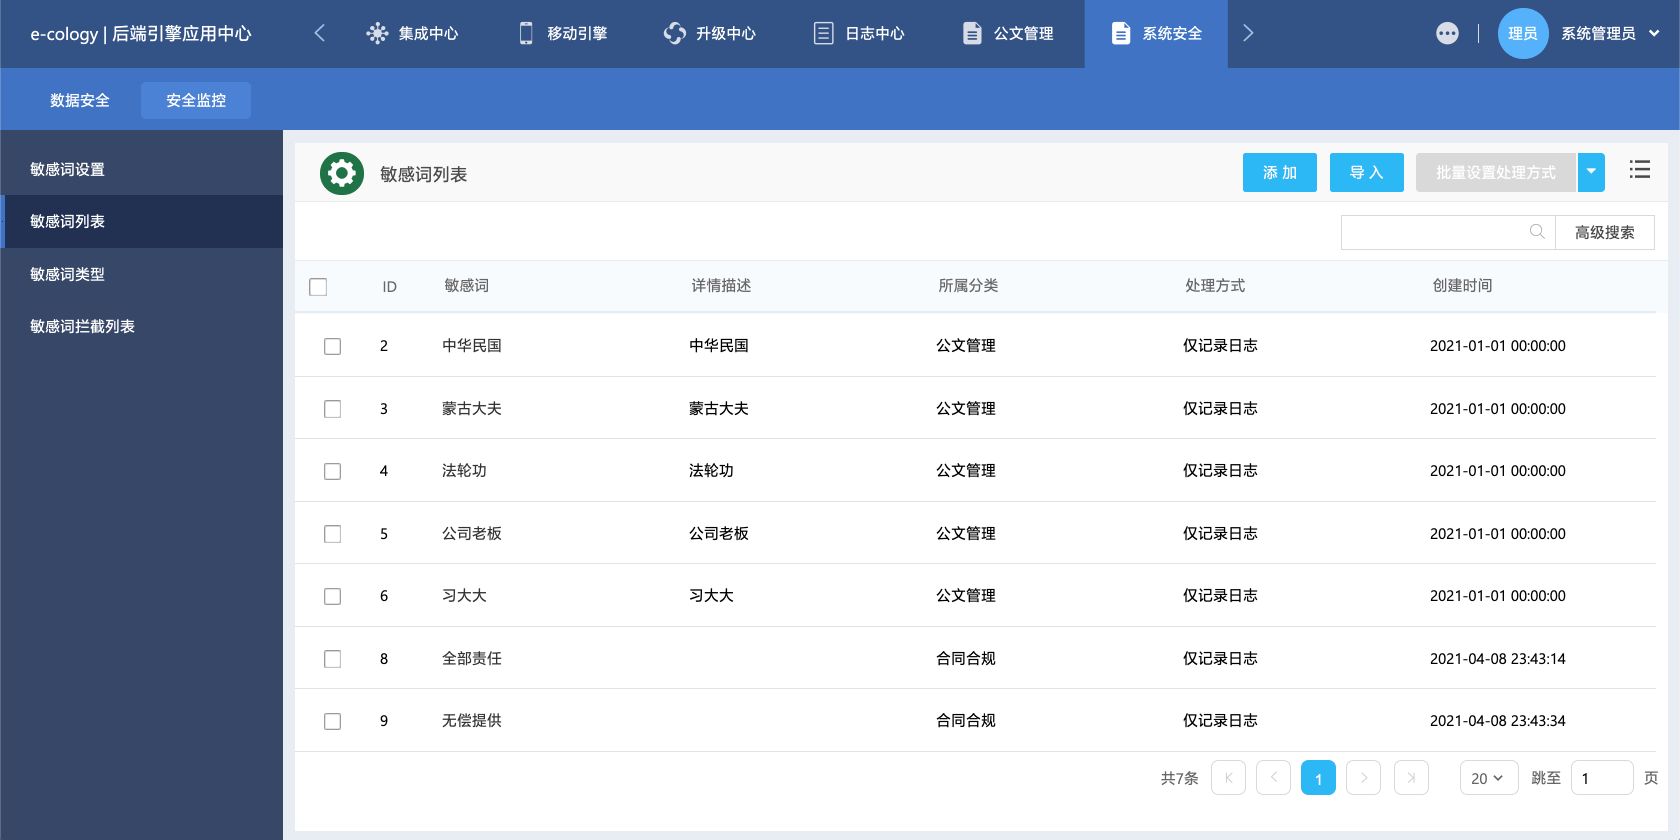Click the 共7条 total count text
1680x840 pixels.
point(1179,778)
